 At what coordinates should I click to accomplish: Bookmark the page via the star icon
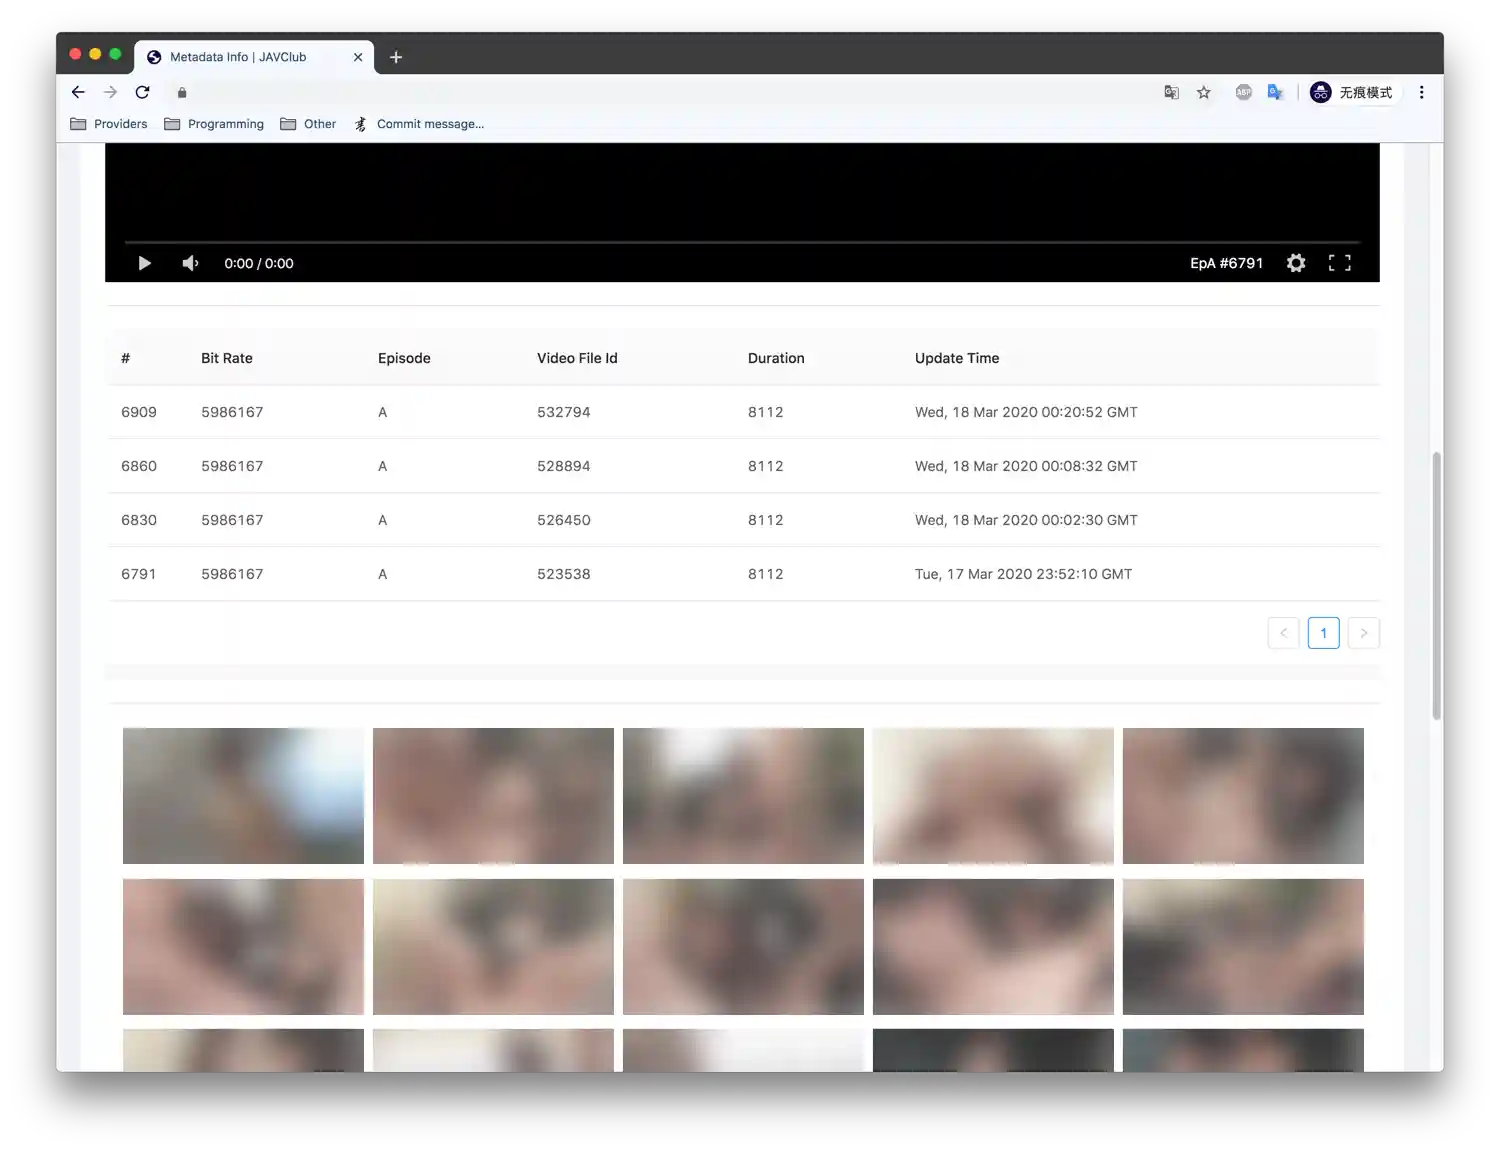(x=1203, y=92)
